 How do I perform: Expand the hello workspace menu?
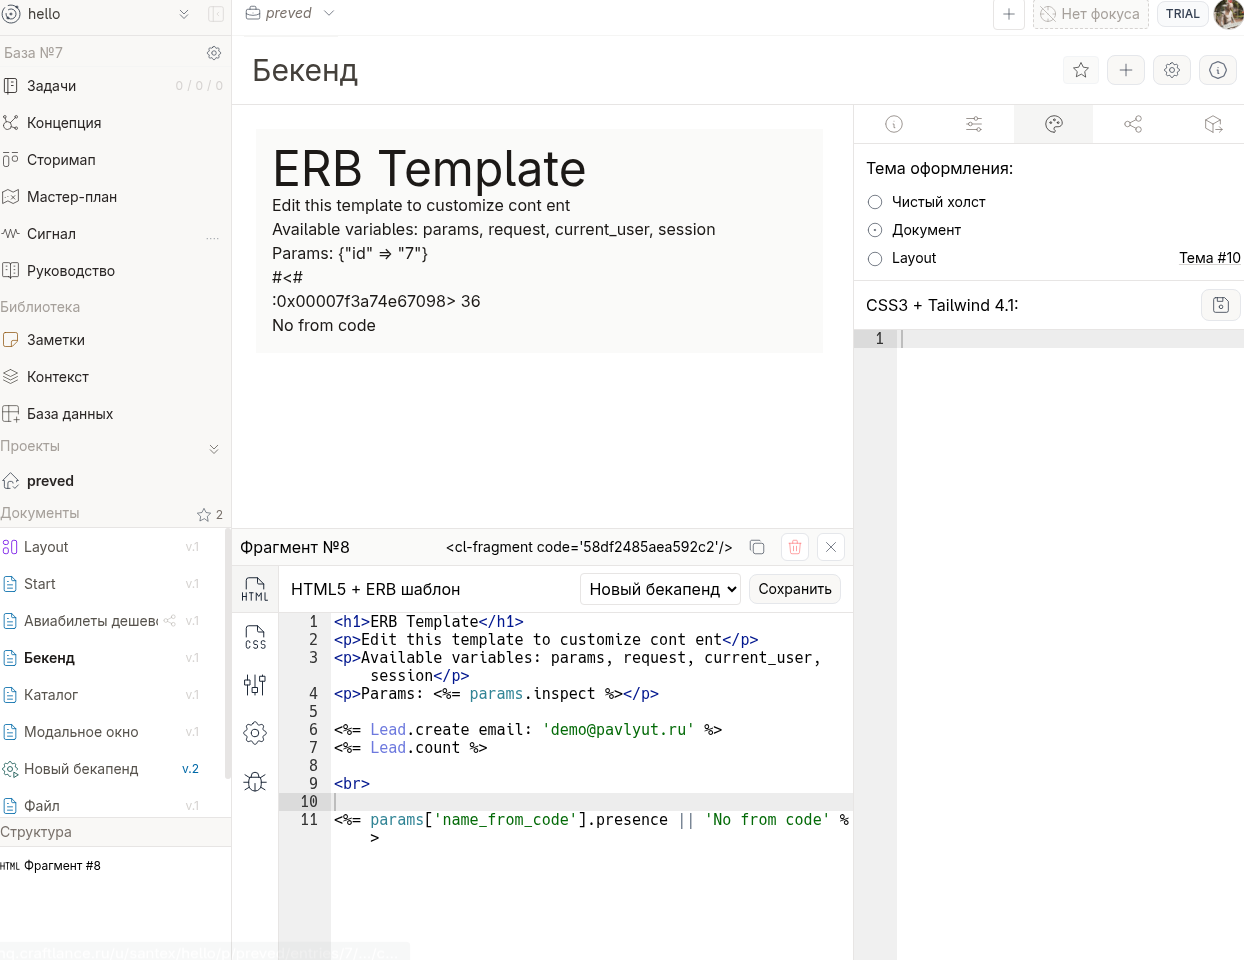pos(184,14)
